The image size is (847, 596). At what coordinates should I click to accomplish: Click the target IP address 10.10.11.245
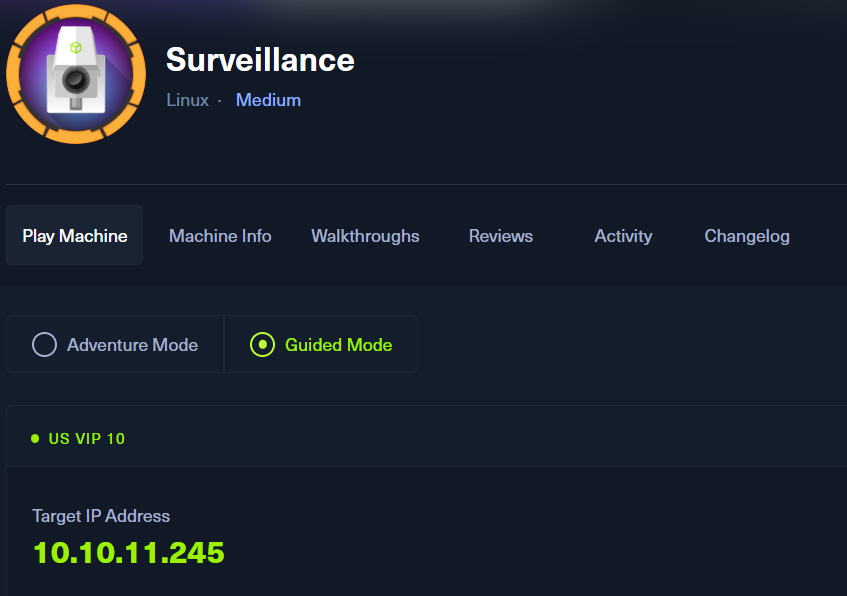coord(129,552)
